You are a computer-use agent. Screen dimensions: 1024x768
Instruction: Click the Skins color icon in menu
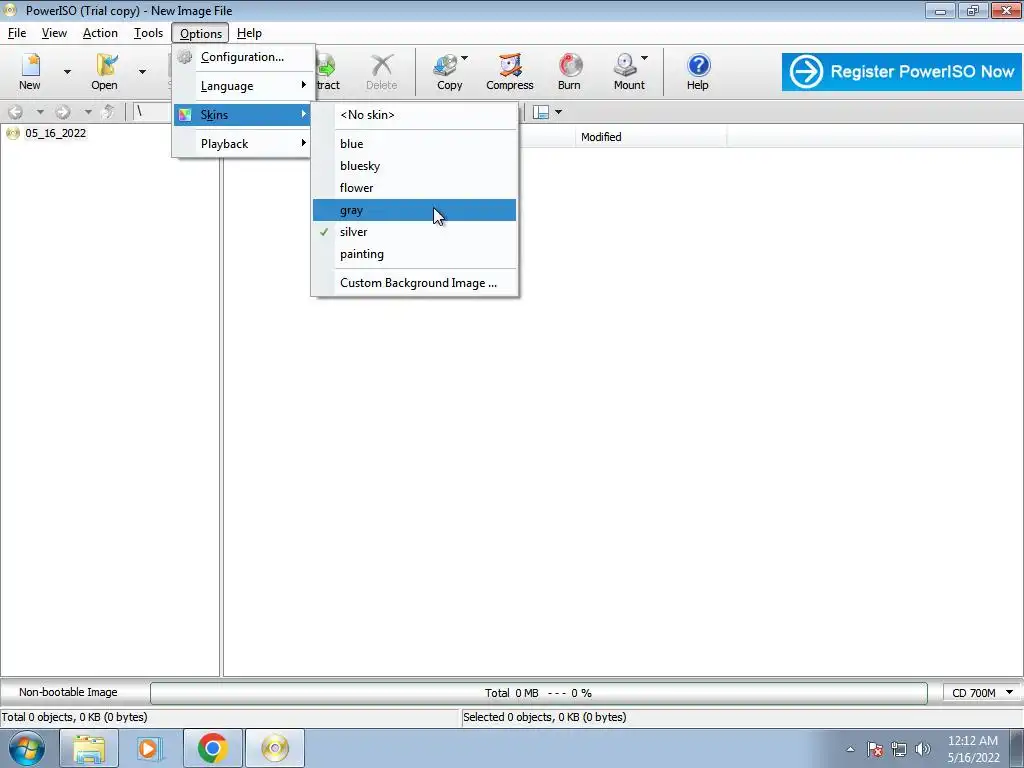click(x=185, y=115)
